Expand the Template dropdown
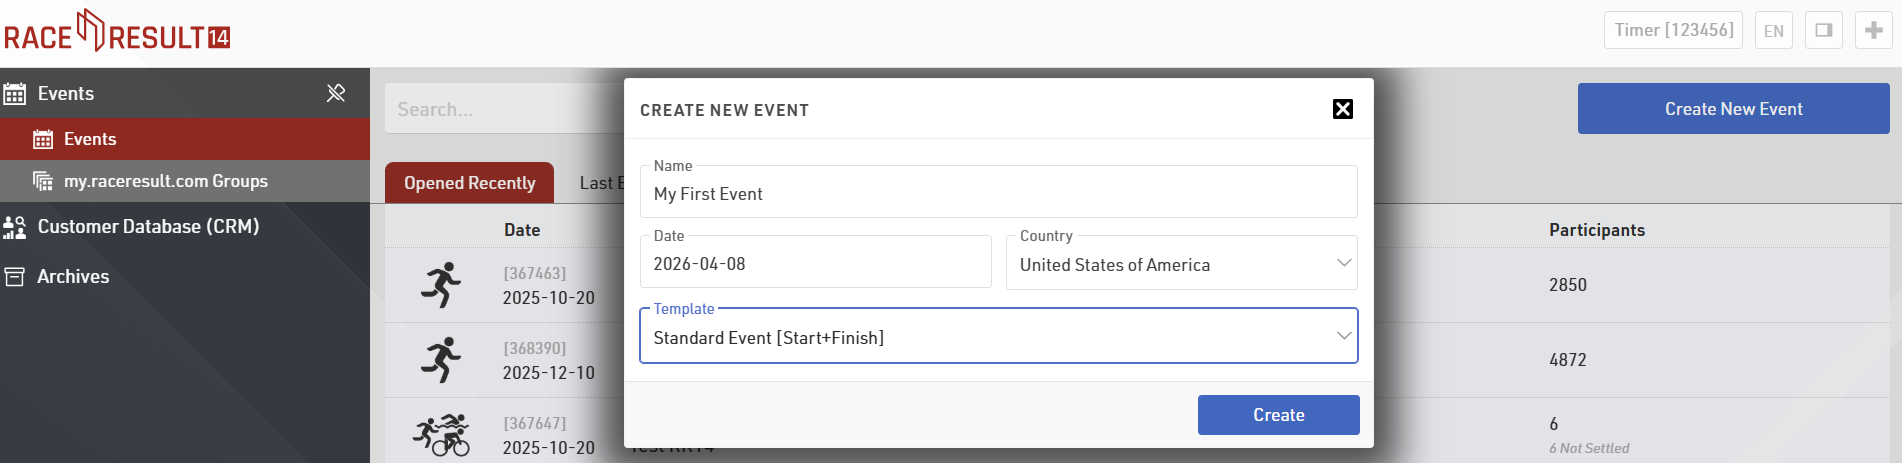Image resolution: width=1902 pixels, height=463 pixels. [998, 338]
